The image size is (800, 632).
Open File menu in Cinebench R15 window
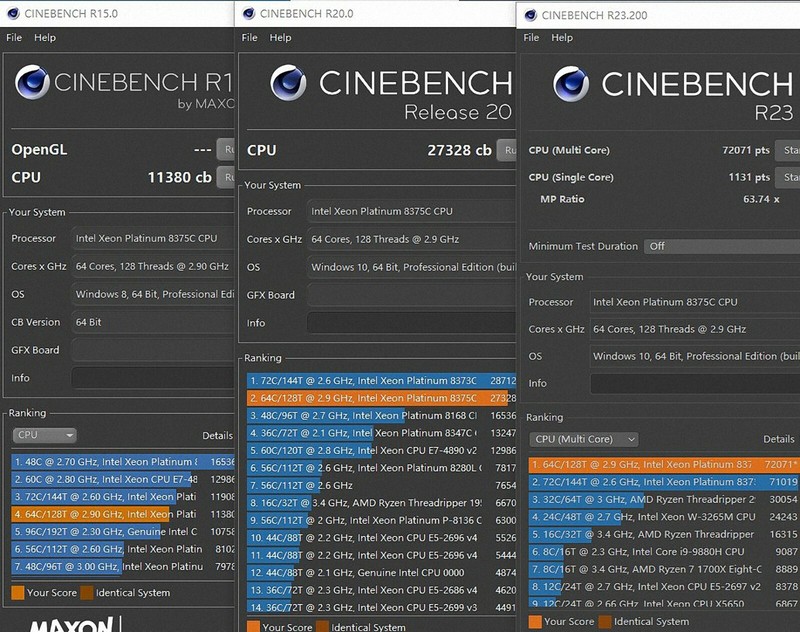click(14, 37)
